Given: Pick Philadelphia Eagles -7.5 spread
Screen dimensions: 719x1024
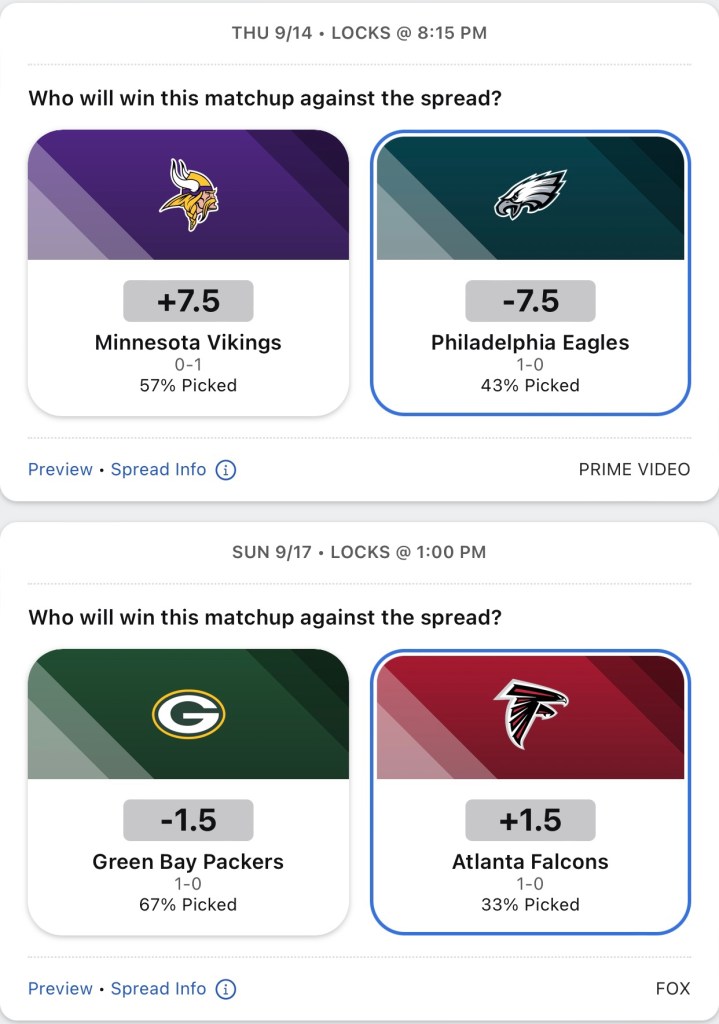Looking at the screenshot, I should [x=530, y=301].
